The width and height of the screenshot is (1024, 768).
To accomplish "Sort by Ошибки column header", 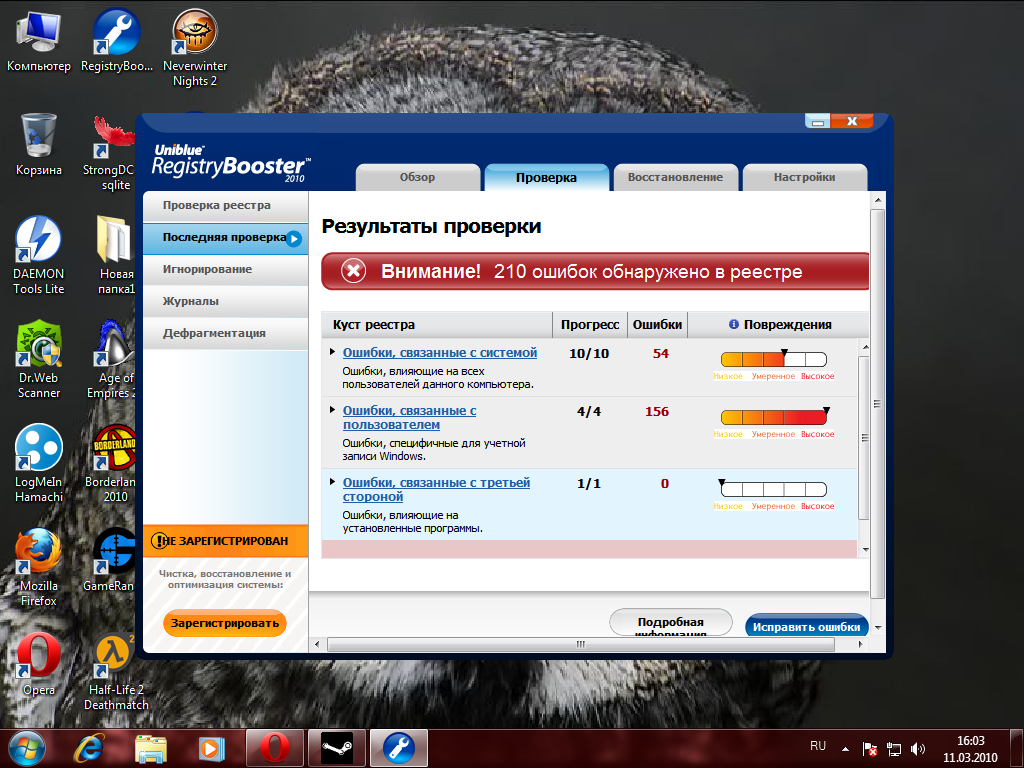I will click(x=657, y=325).
